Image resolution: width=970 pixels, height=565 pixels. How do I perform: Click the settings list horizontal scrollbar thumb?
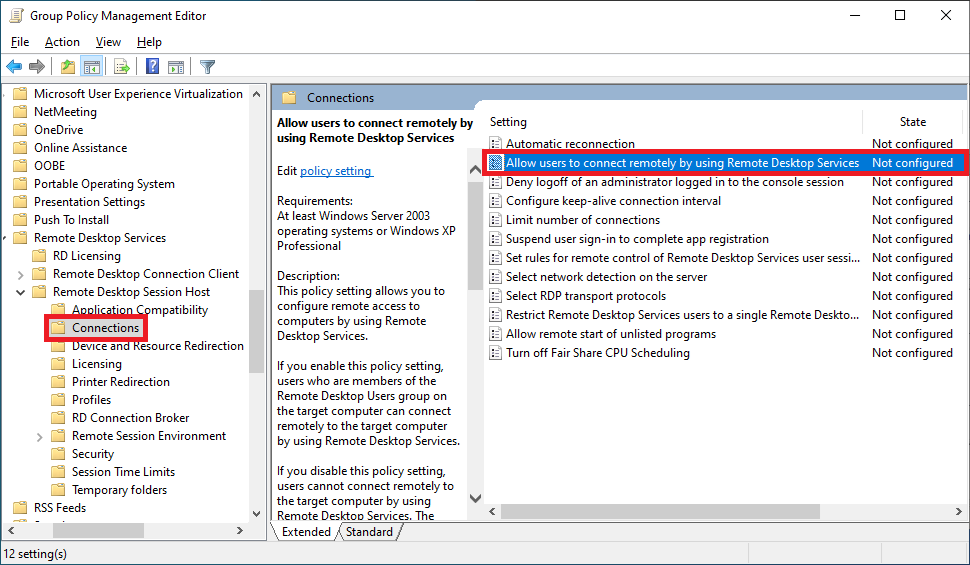click(x=660, y=512)
